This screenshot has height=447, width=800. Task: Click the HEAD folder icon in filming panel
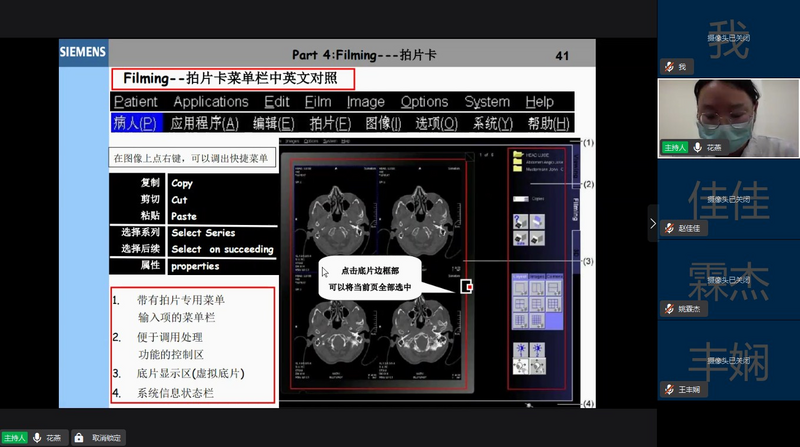[518, 157]
